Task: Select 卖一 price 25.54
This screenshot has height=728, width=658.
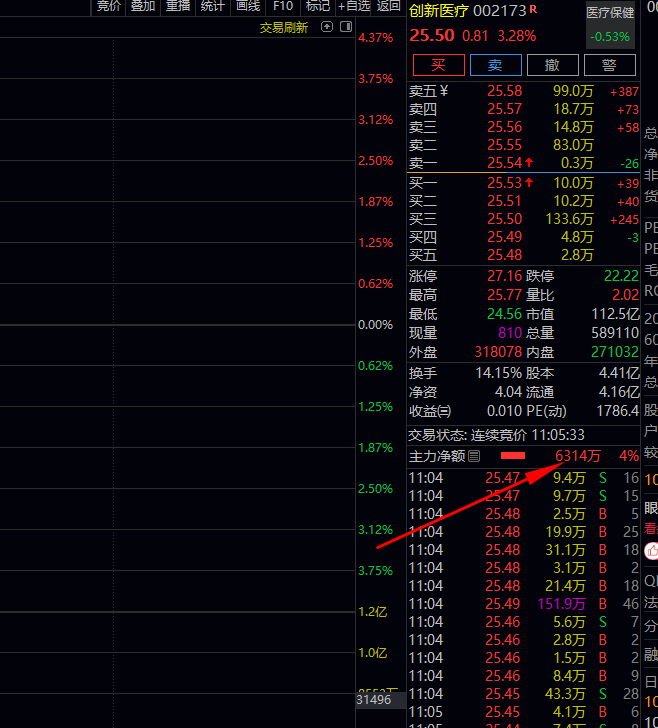Action: pyautogui.click(x=504, y=163)
